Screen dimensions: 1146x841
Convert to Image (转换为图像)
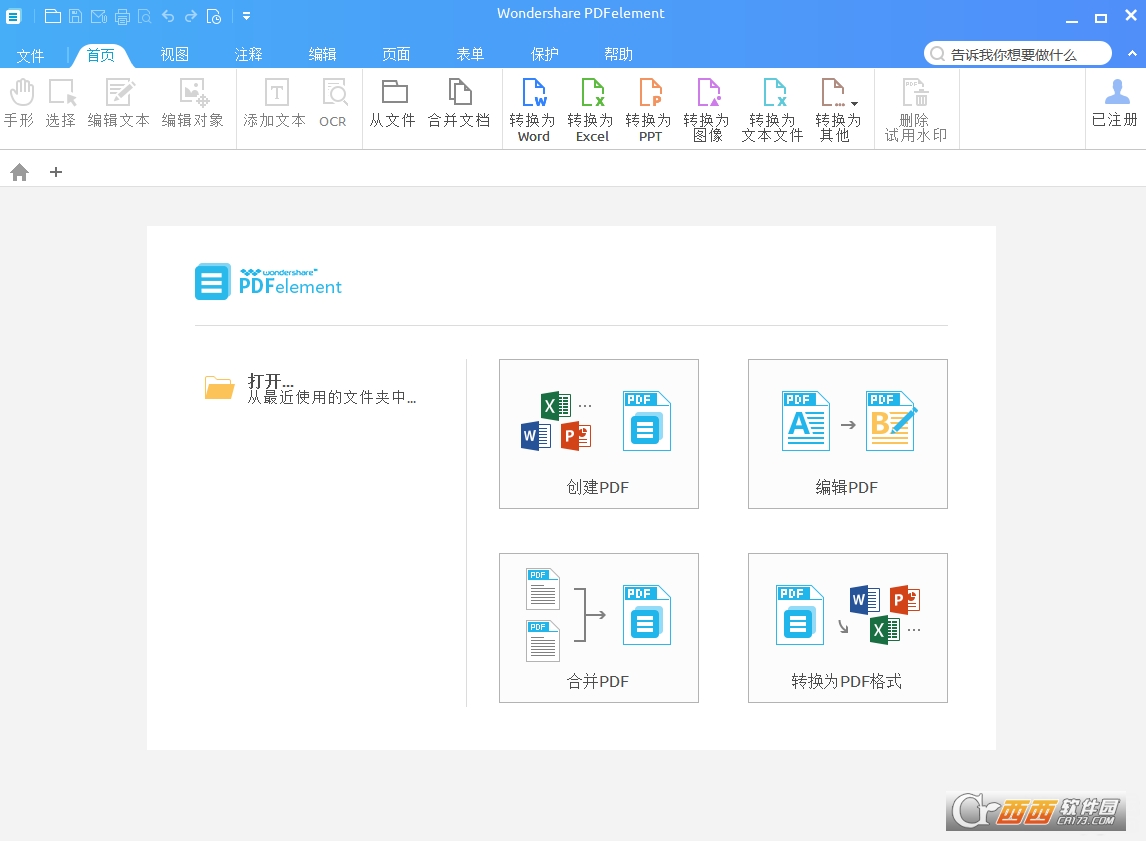[707, 110]
